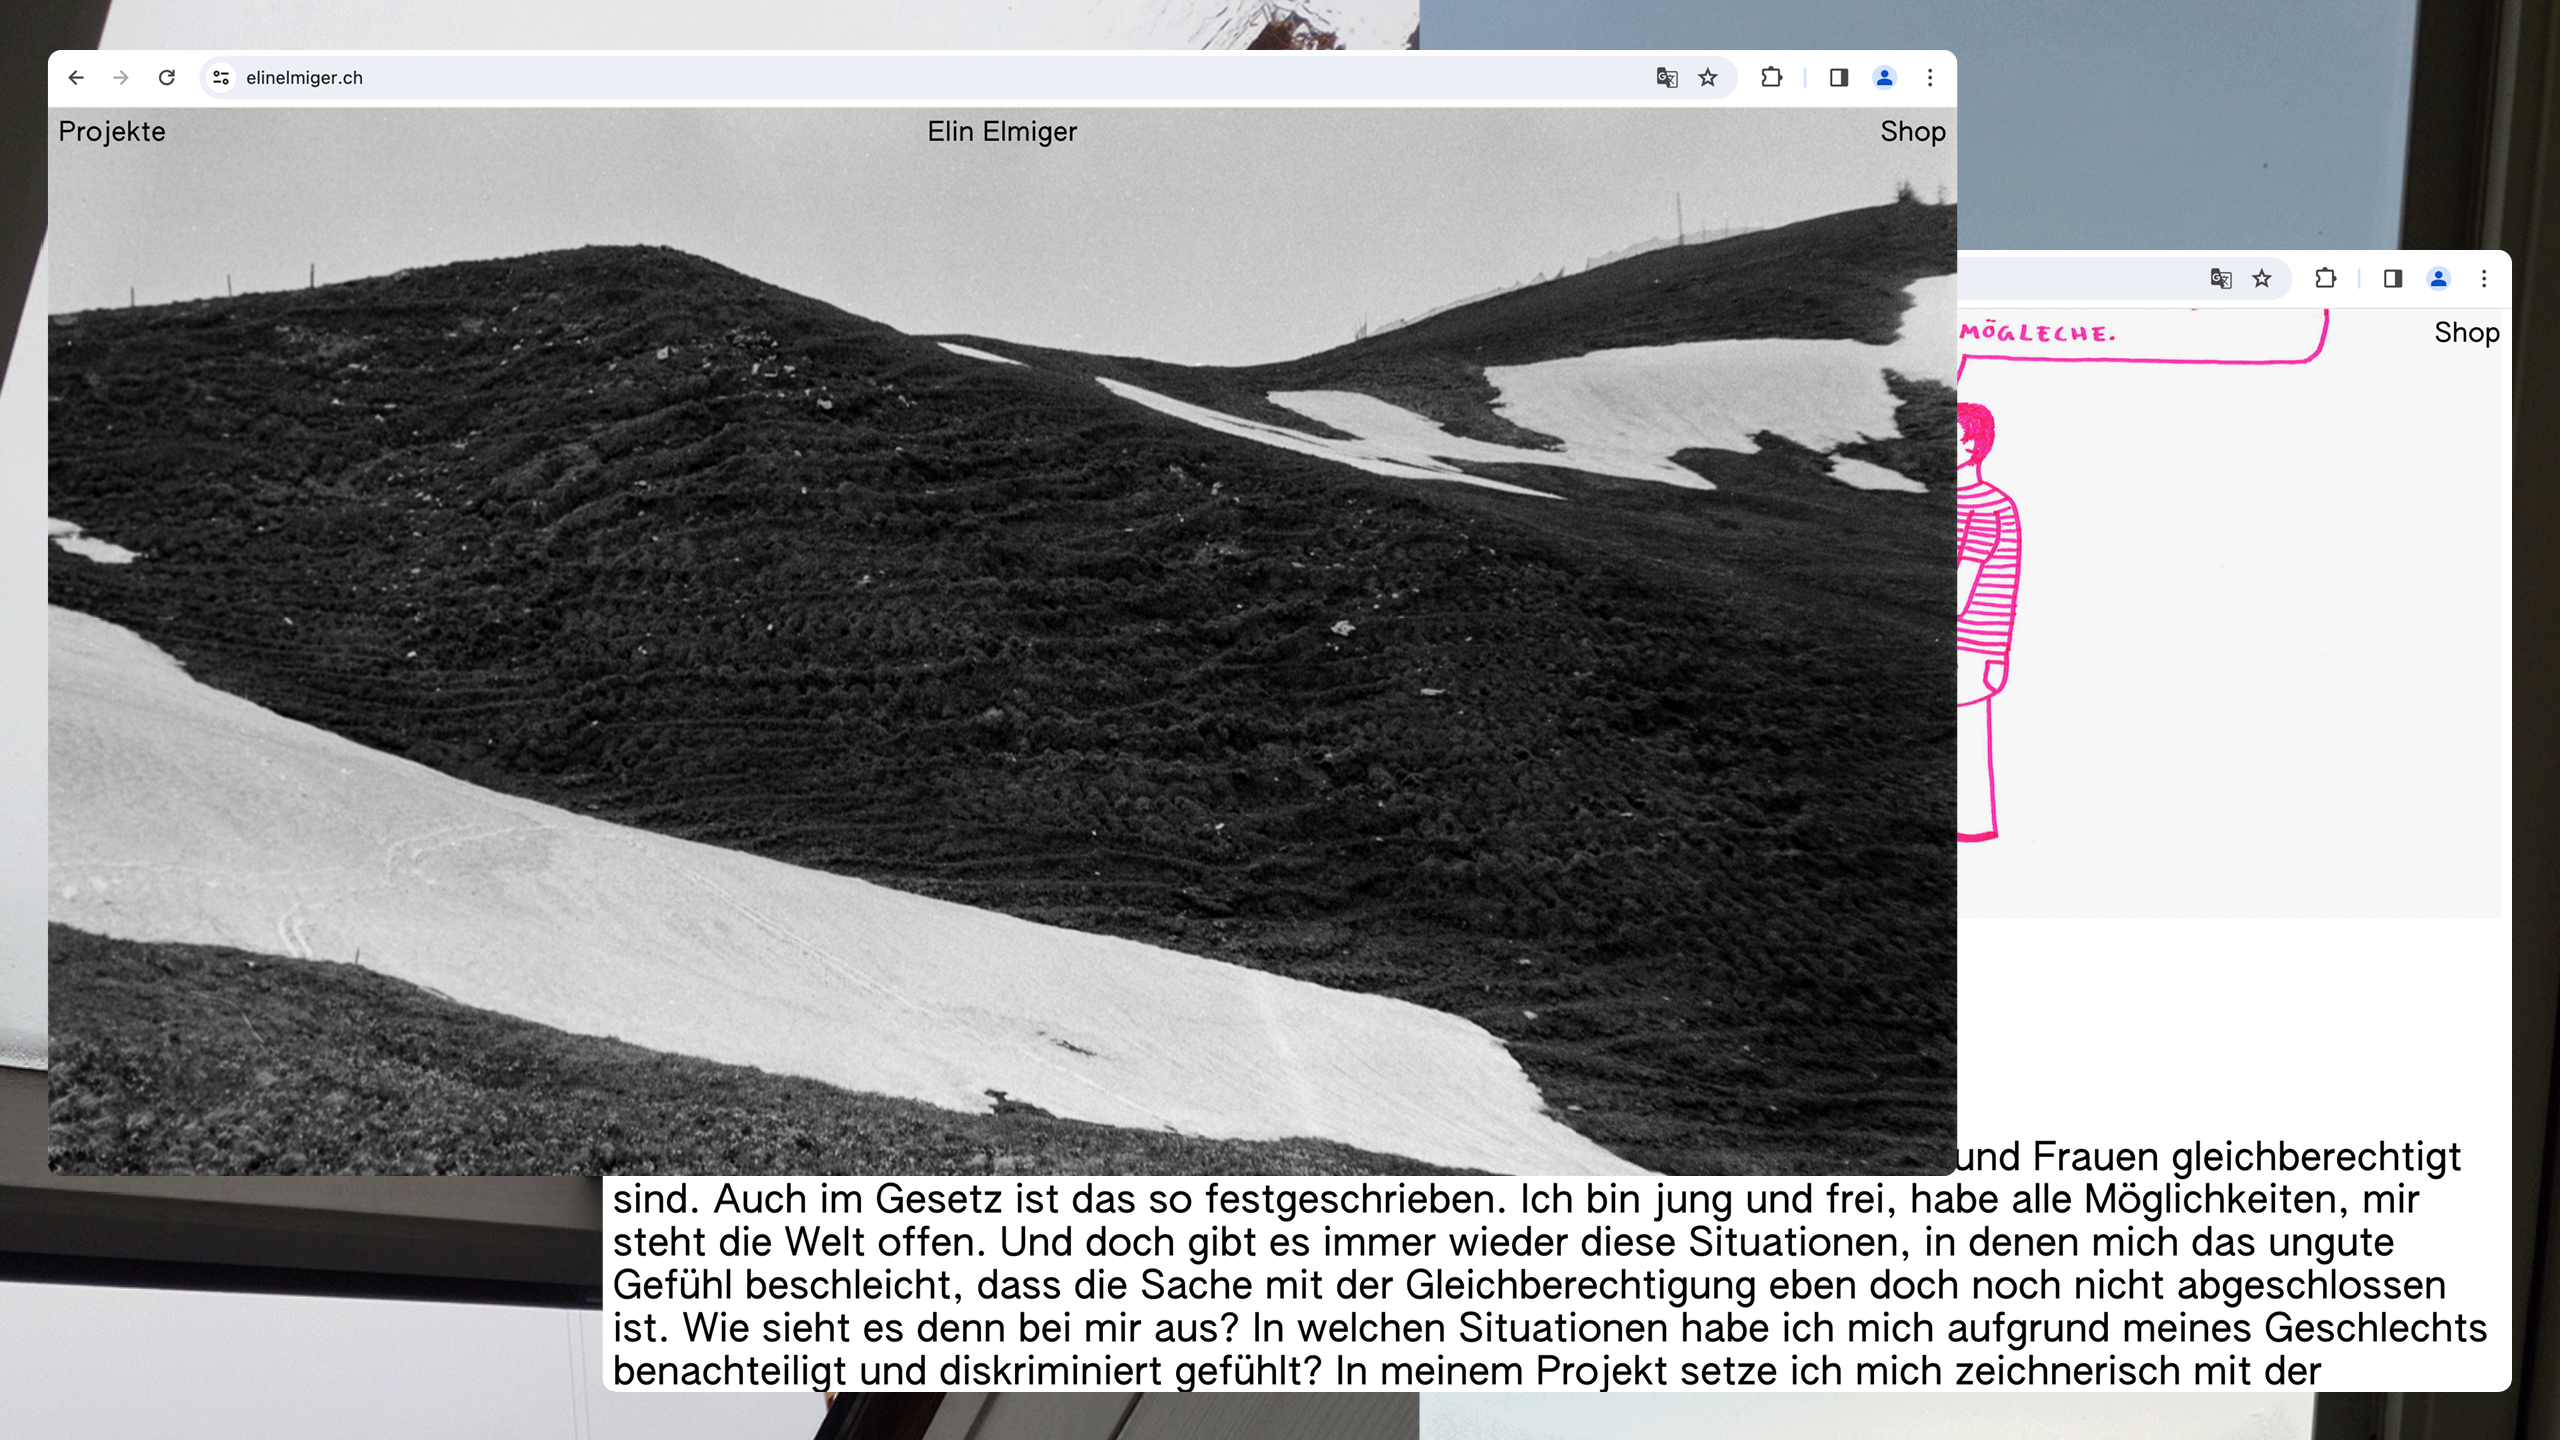Click the forward navigation arrow
The width and height of the screenshot is (2560, 1440).
click(121, 77)
